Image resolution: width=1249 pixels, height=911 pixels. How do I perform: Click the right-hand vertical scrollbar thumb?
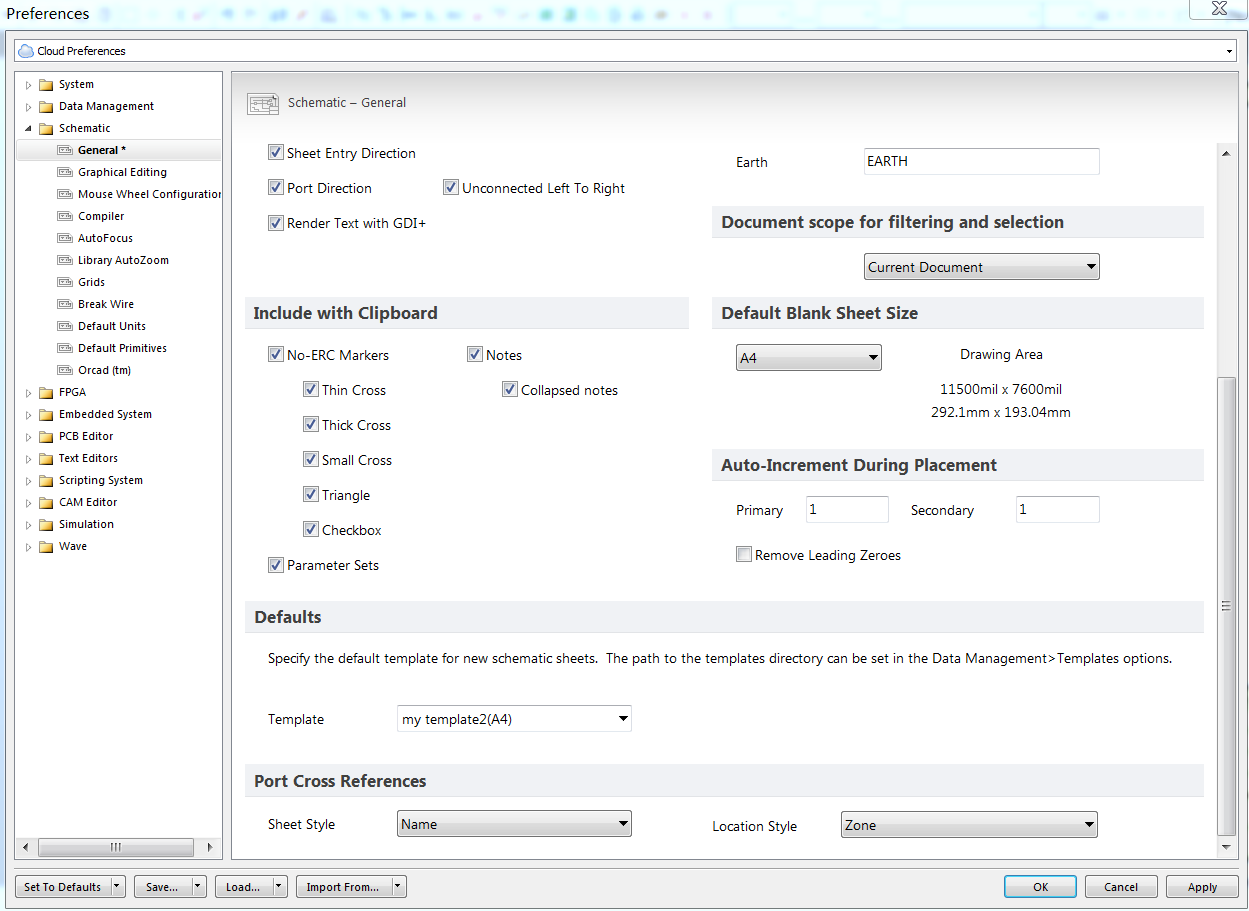coord(1225,606)
